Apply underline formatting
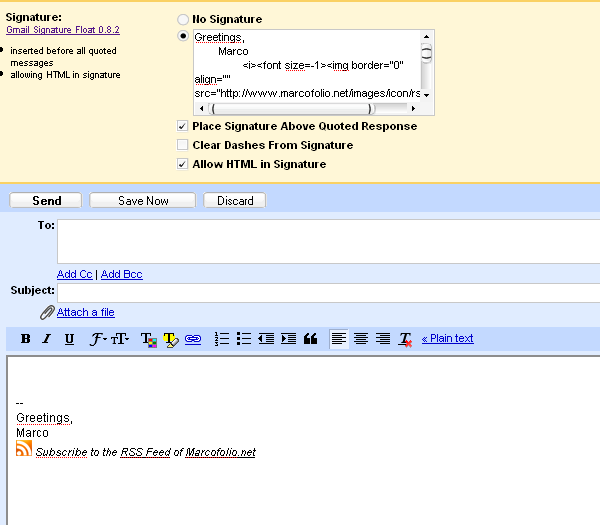Screen dimensions: 600x525 69,339
